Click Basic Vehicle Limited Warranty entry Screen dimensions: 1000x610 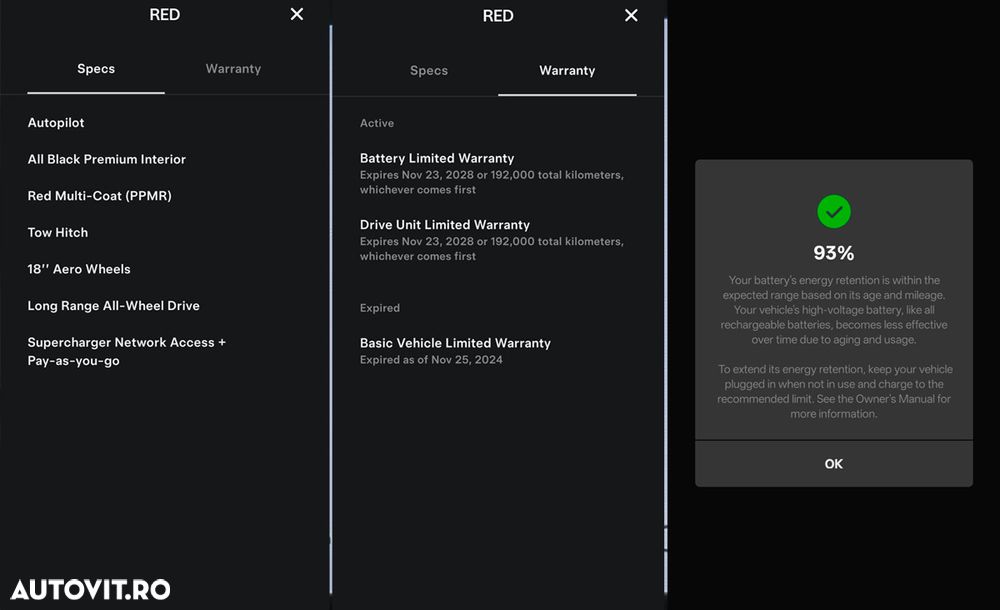455,350
